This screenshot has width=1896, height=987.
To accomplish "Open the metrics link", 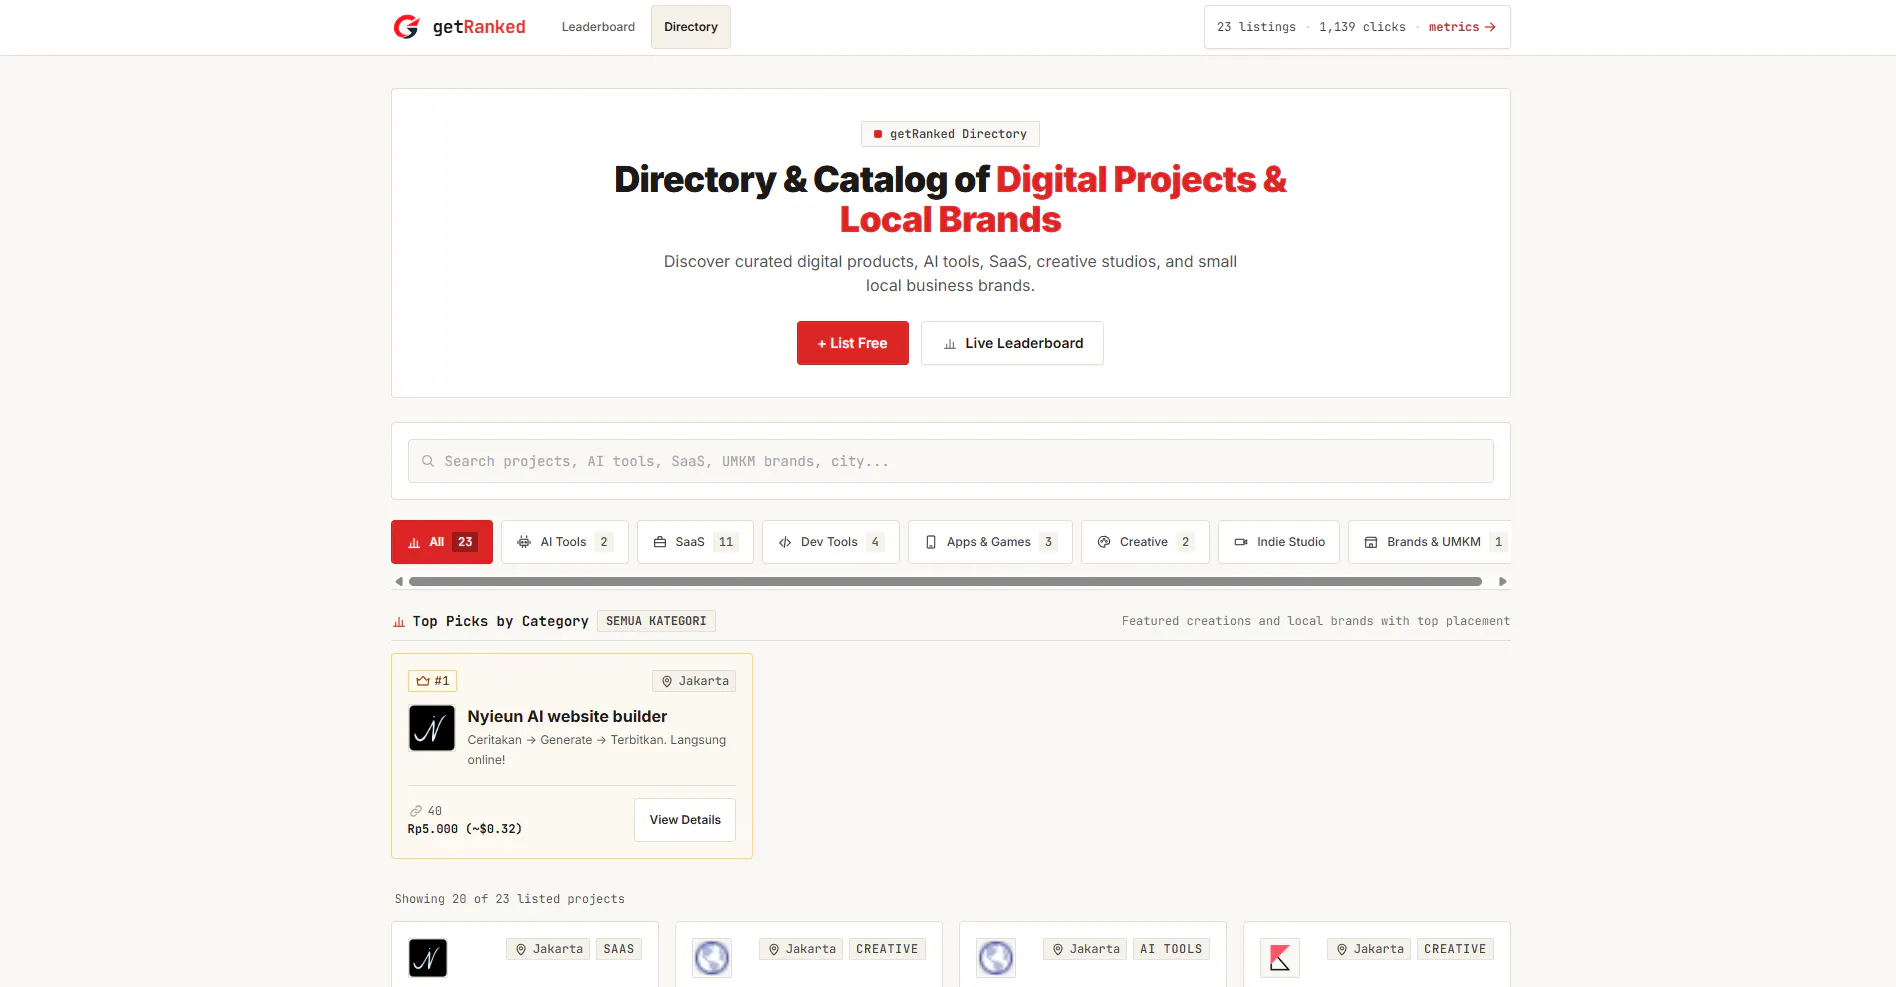I will click(1462, 27).
